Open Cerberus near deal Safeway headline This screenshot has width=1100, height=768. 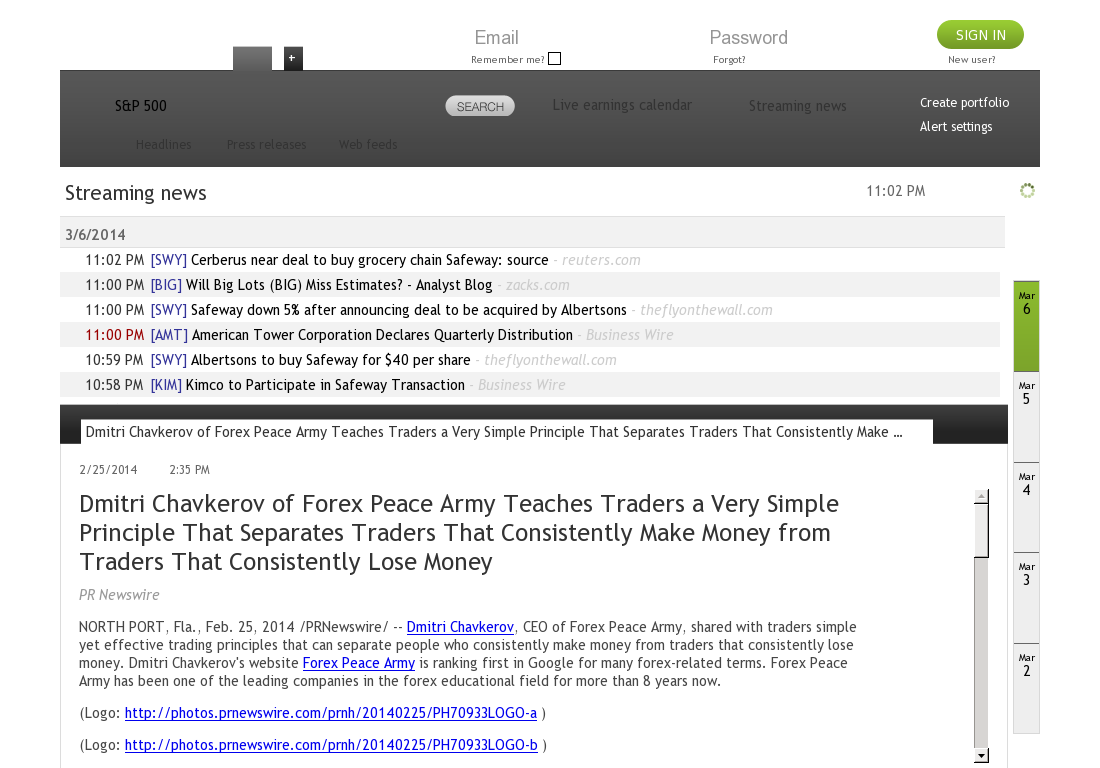point(370,260)
